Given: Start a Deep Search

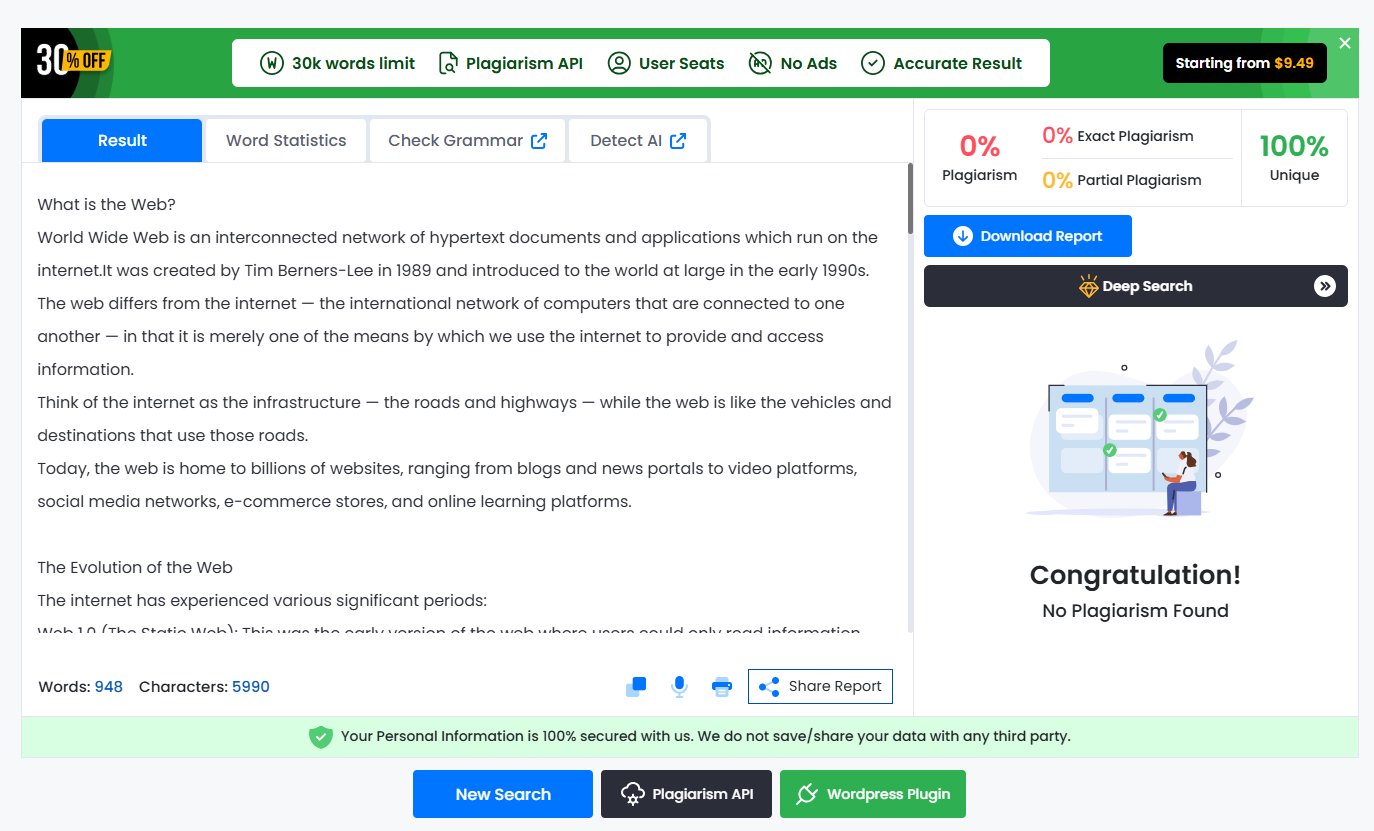Looking at the screenshot, I should click(1136, 286).
